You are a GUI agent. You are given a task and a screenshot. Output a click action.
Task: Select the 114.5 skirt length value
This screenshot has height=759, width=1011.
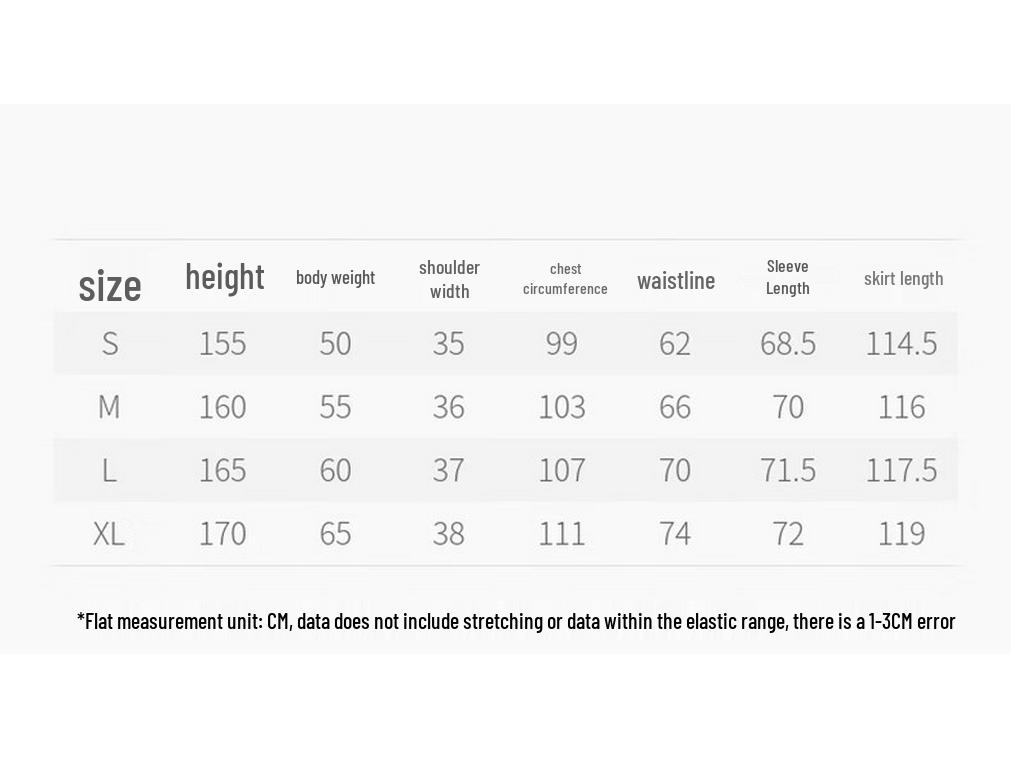pos(901,344)
